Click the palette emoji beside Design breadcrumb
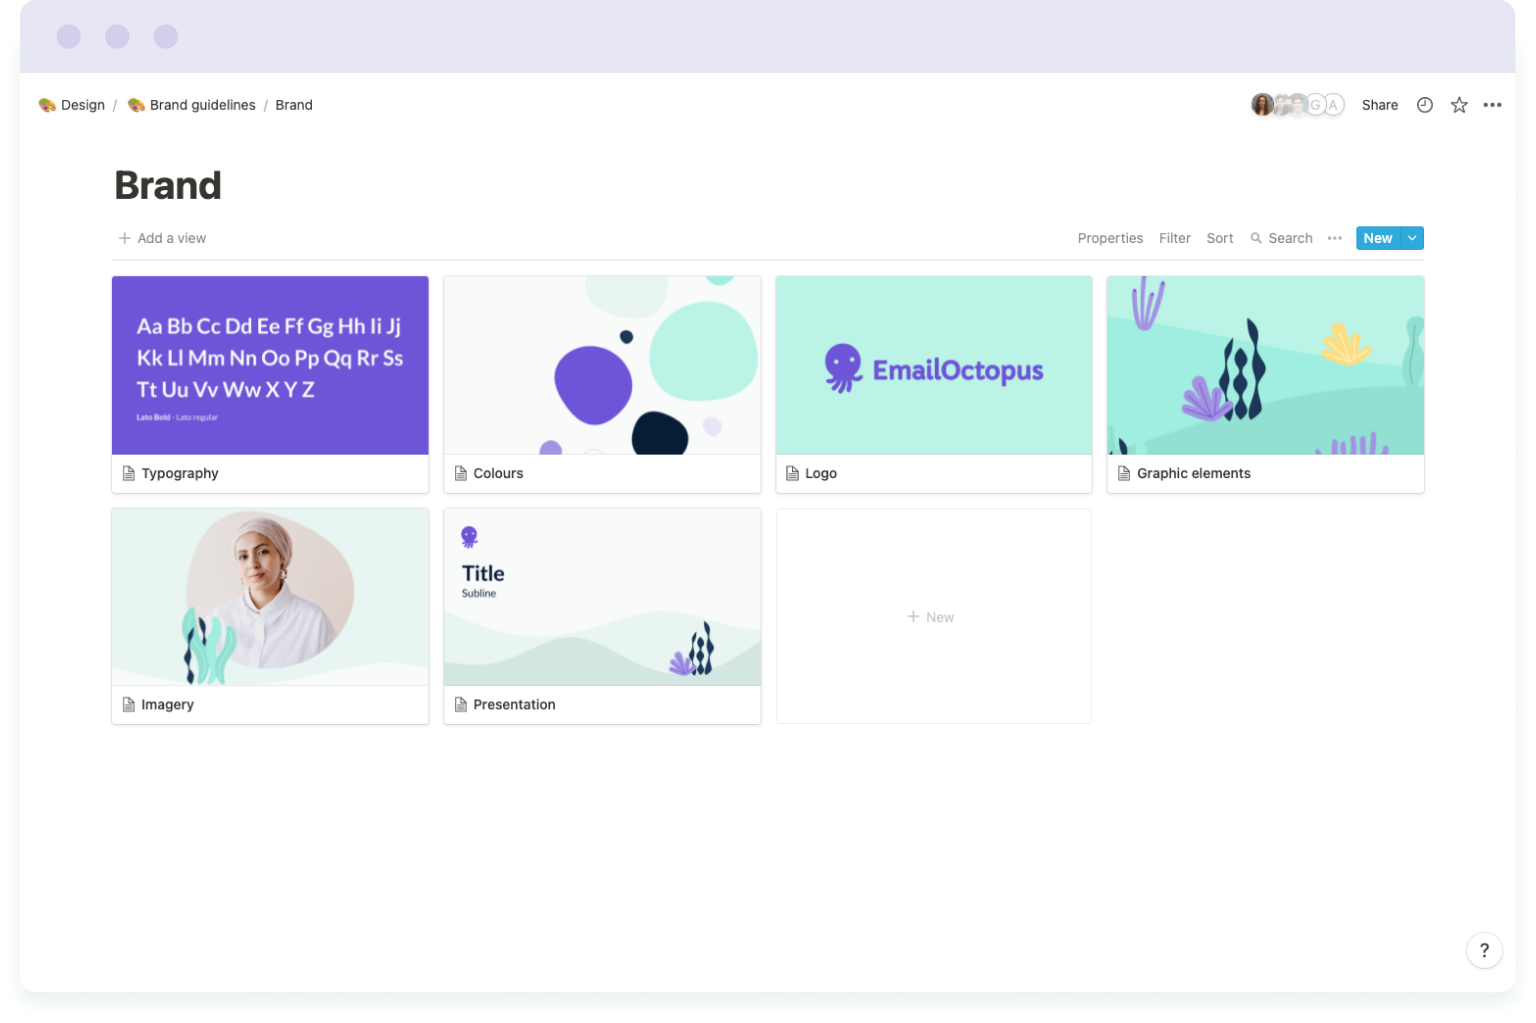This screenshot has height=1023, width=1536. [46, 104]
